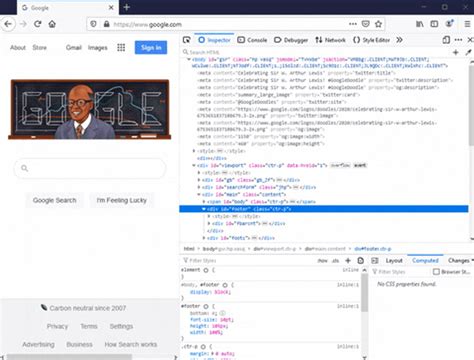Open the Changes sidebar tab

pos(460,261)
